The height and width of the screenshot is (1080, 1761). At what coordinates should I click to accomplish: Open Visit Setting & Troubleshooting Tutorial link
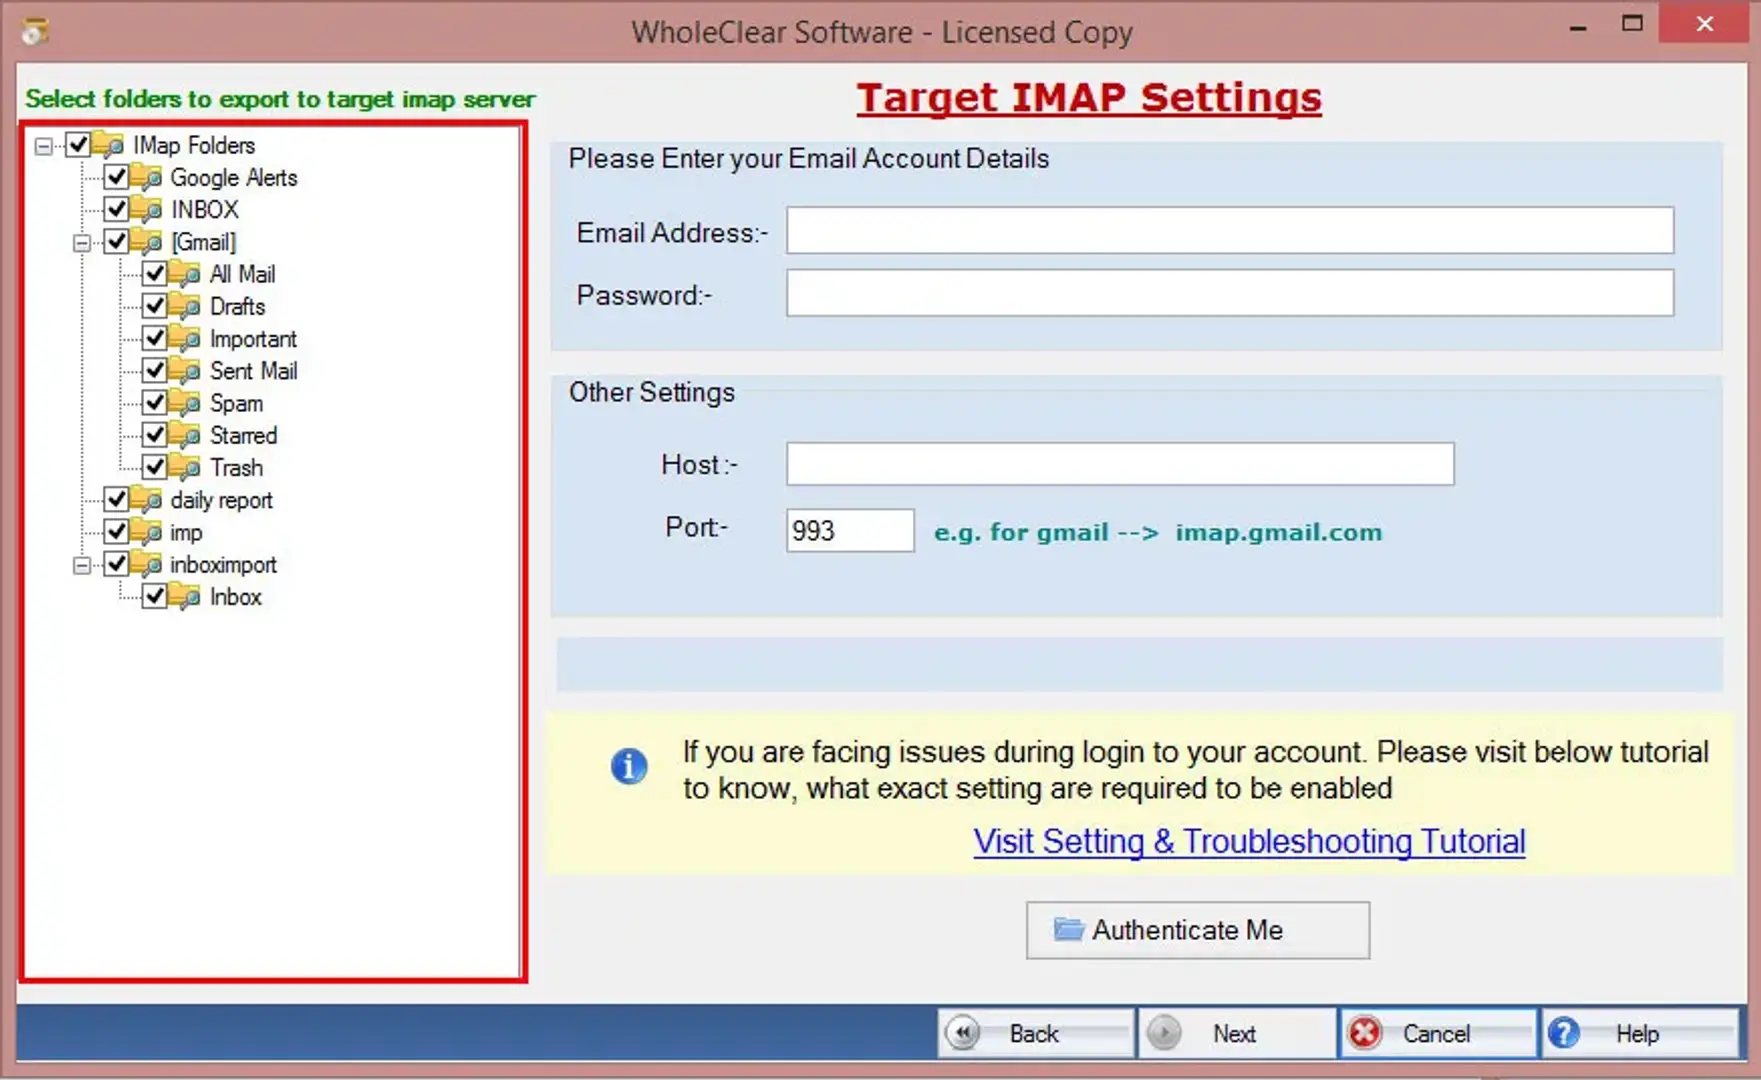(1249, 842)
